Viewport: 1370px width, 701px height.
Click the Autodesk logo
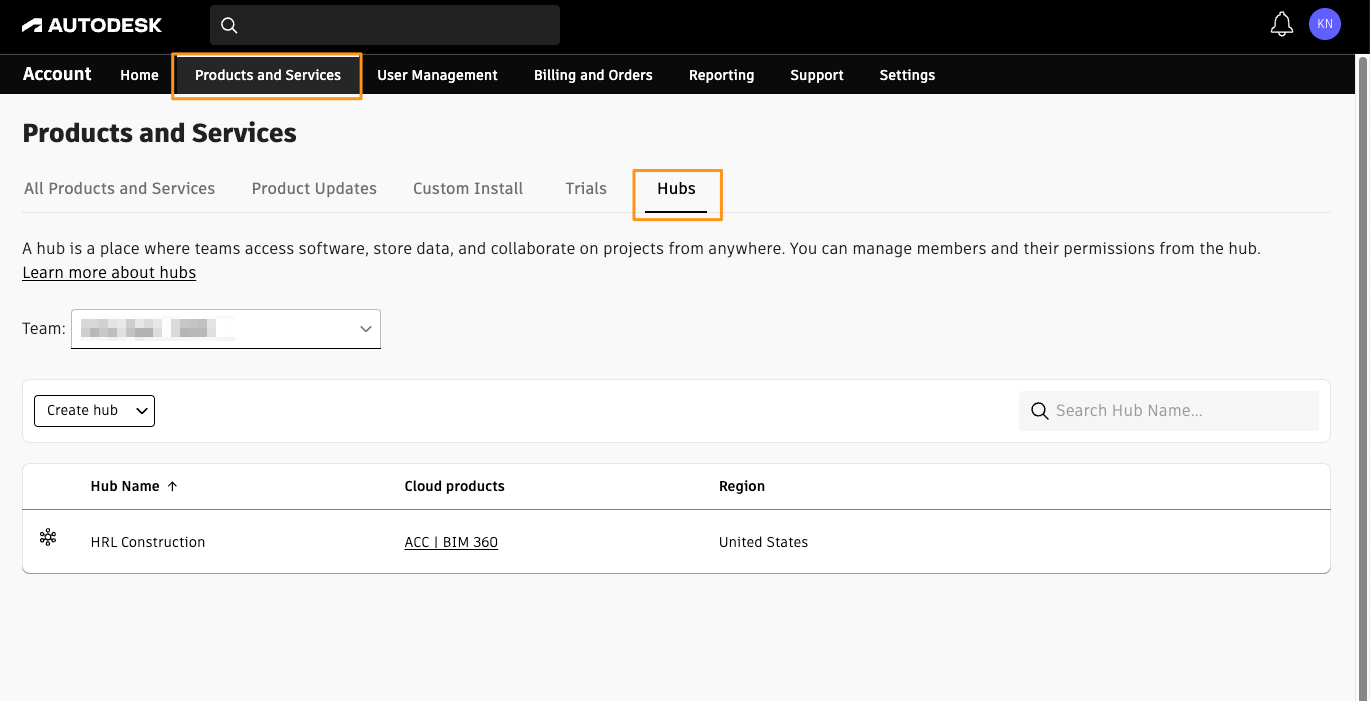tap(92, 25)
